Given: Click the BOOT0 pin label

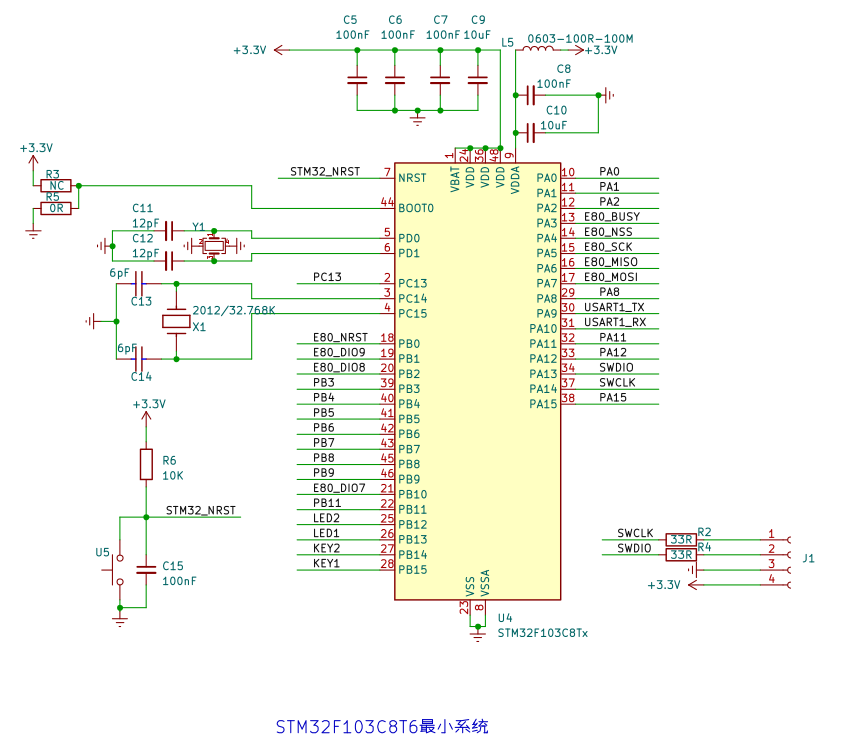Looking at the screenshot, I should point(416,208).
